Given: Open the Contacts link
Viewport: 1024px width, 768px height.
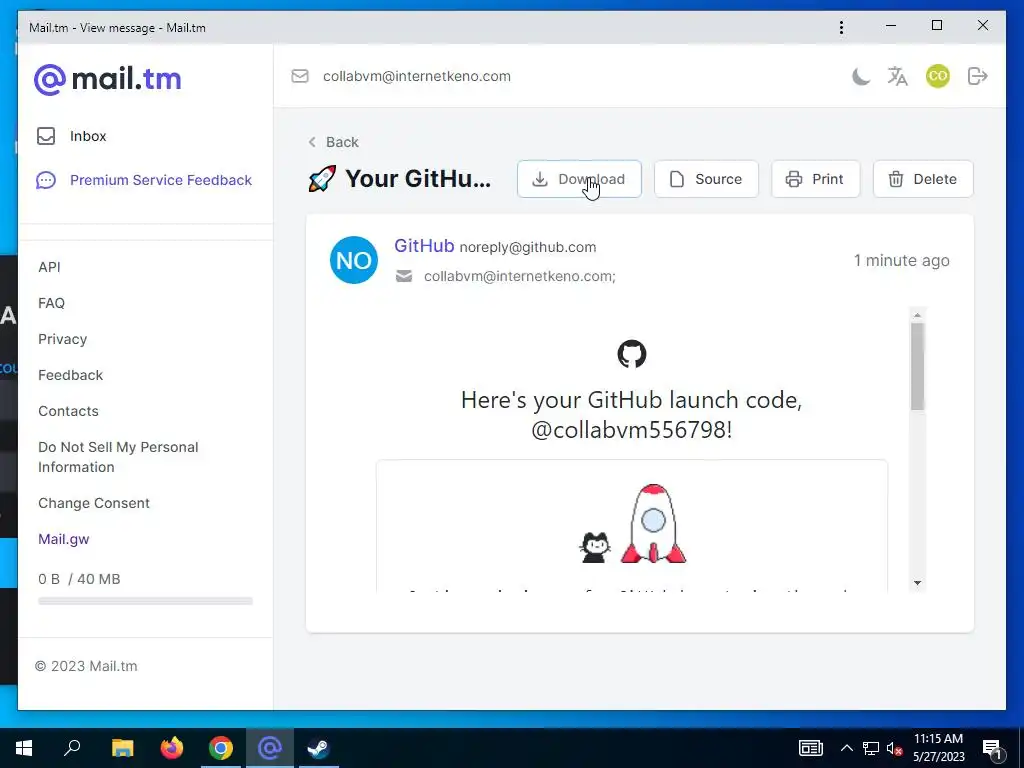Looking at the screenshot, I should coord(68,411).
